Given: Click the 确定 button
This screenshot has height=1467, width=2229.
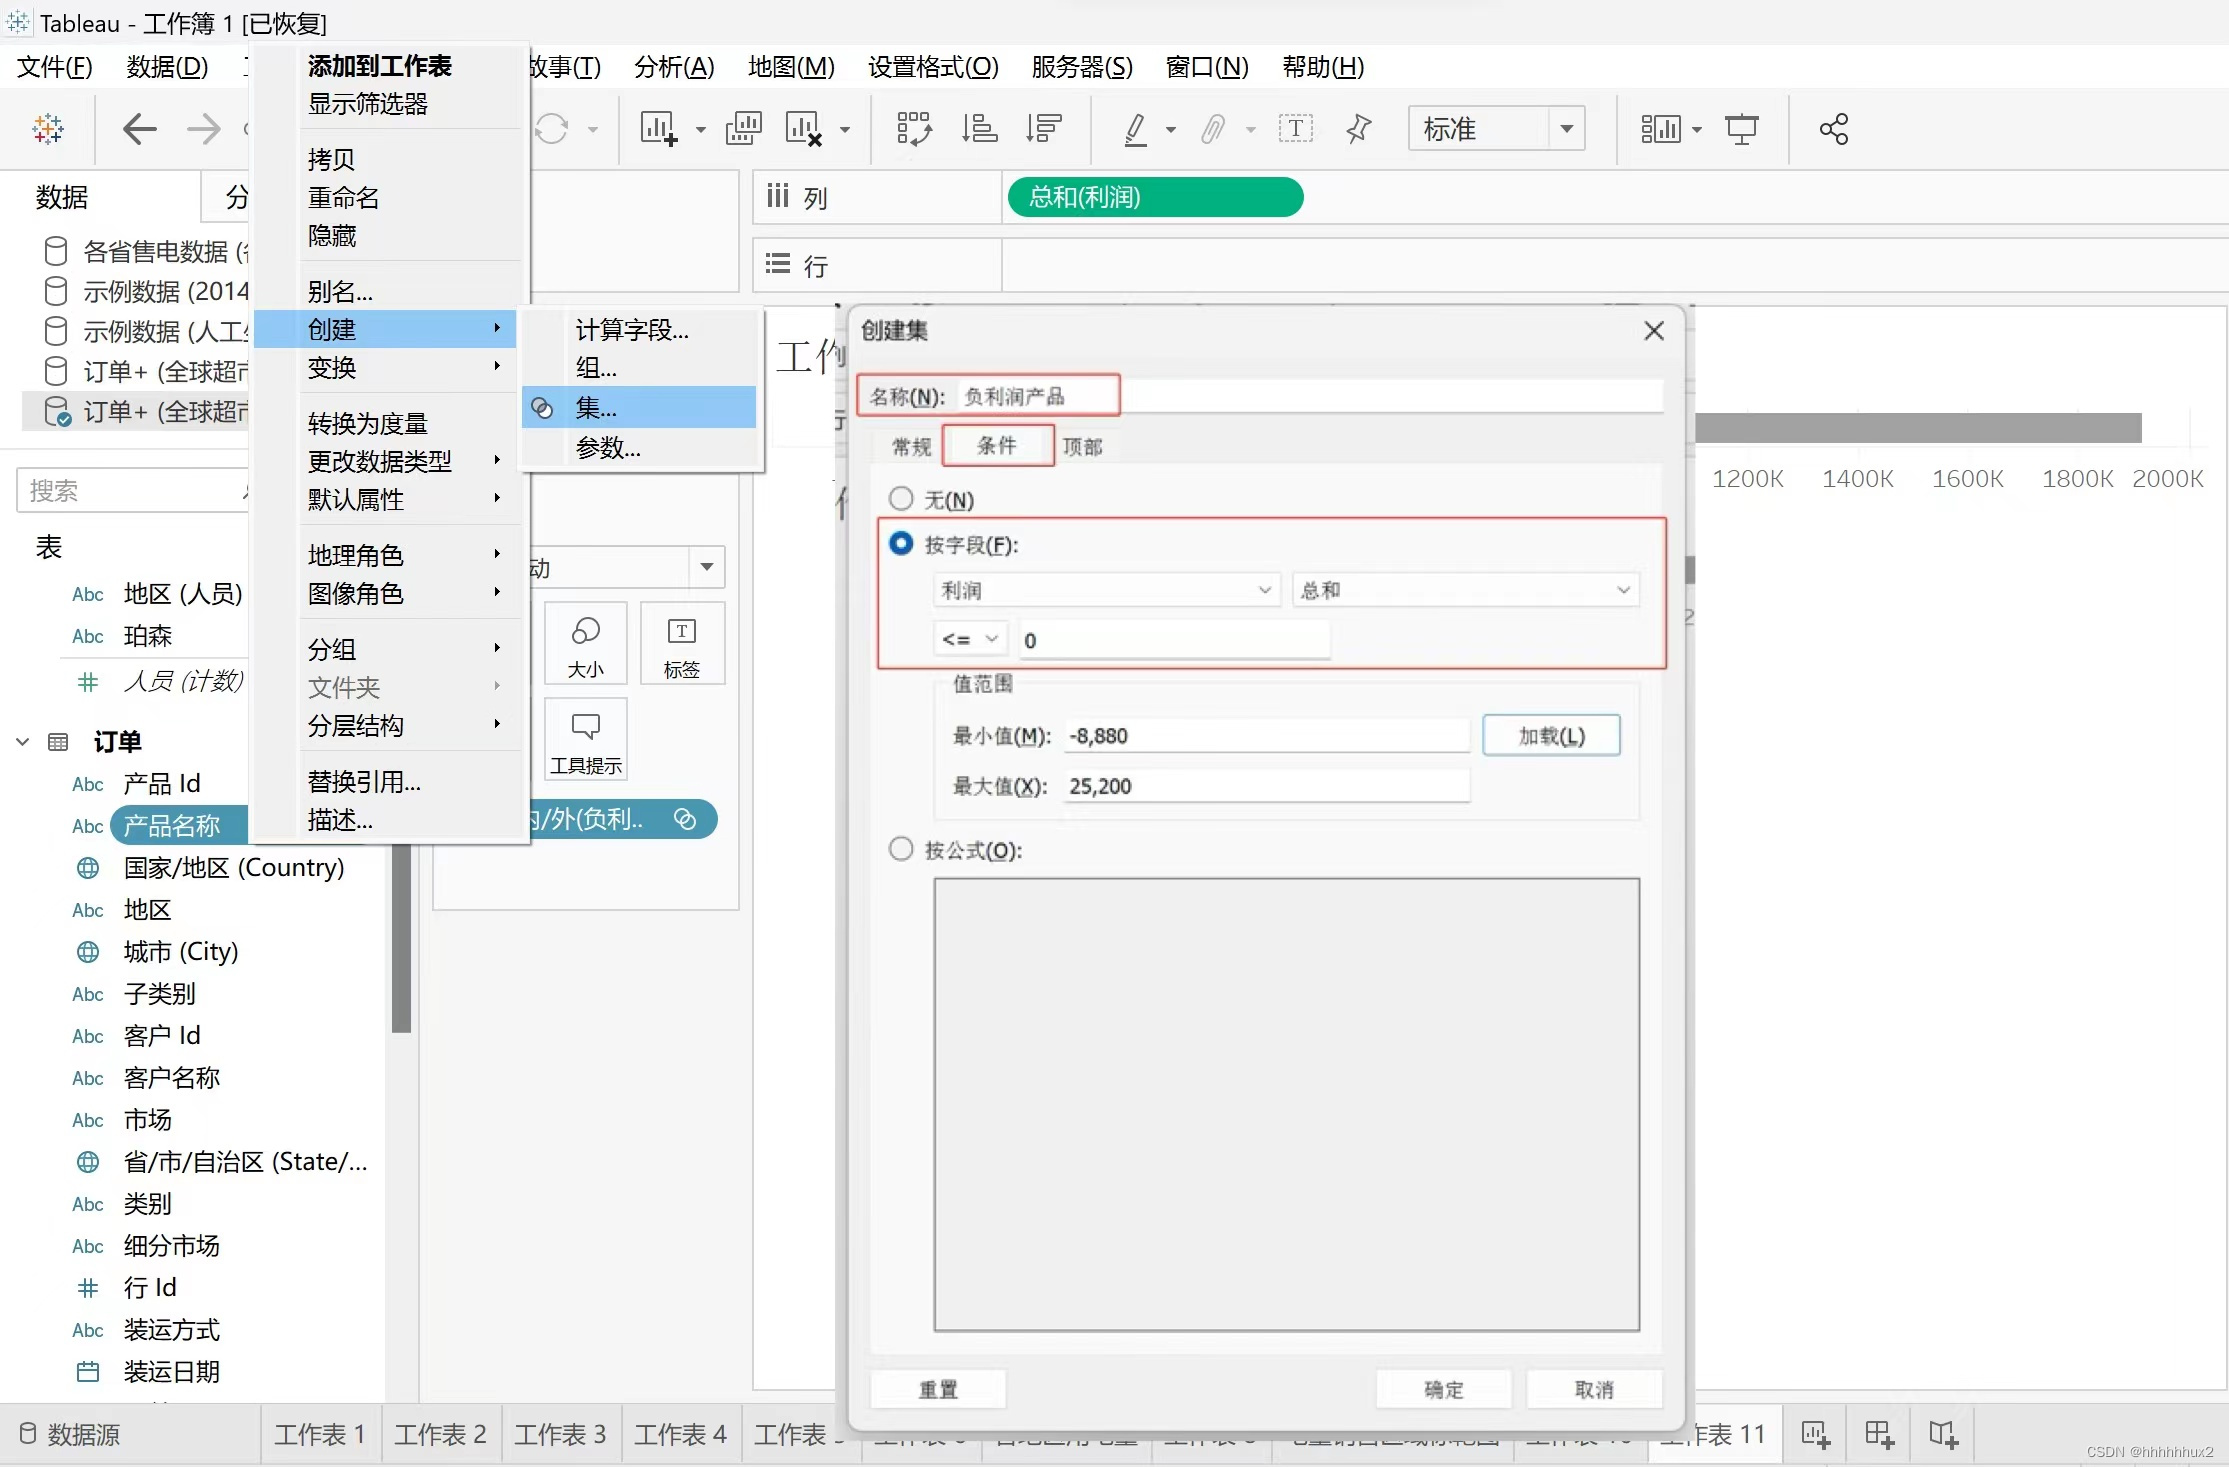Looking at the screenshot, I should pos(1443,1389).
